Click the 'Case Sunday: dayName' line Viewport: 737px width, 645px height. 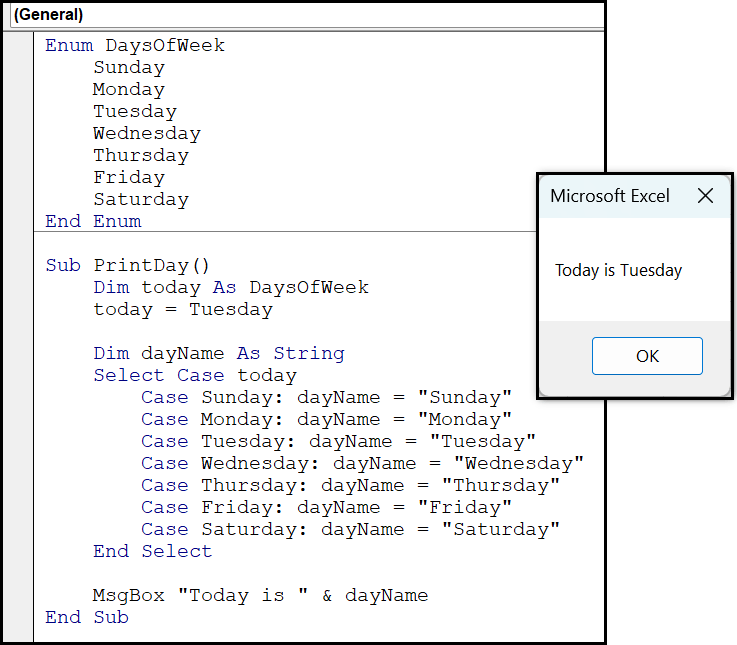(x=327, y=397)
